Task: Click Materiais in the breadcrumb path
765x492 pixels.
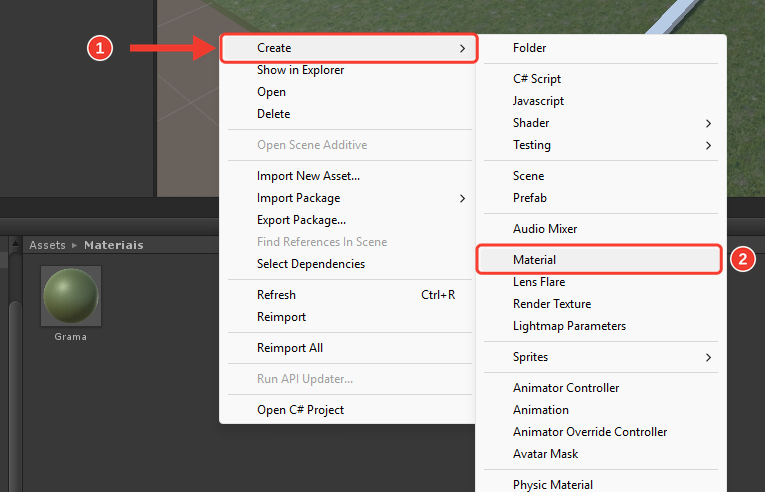Action: (x=114, y=245)
